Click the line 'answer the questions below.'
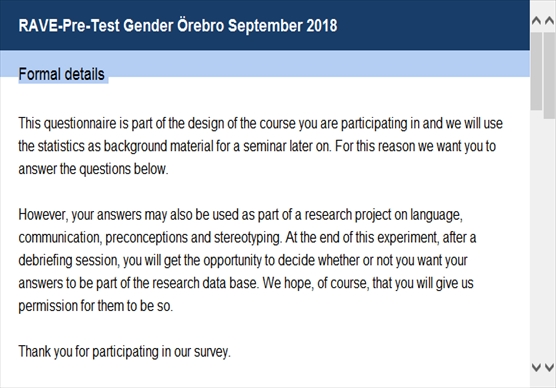 pyautogui.click(x=93, y=169)
